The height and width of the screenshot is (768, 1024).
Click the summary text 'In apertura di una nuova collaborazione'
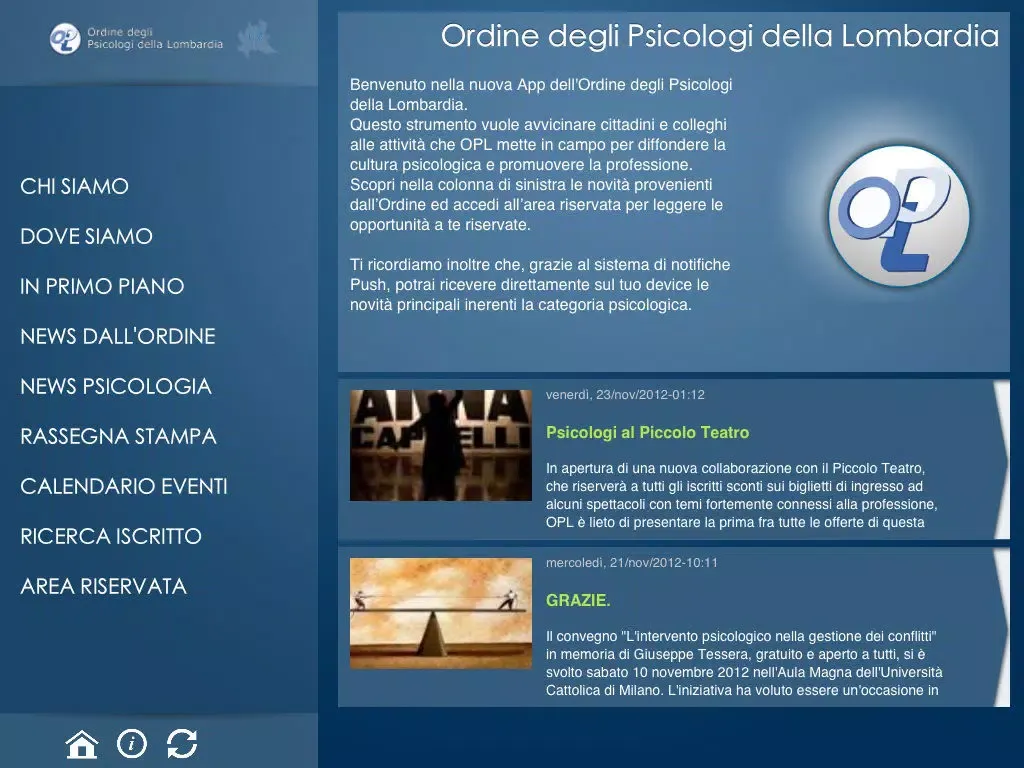coord(742,495)
